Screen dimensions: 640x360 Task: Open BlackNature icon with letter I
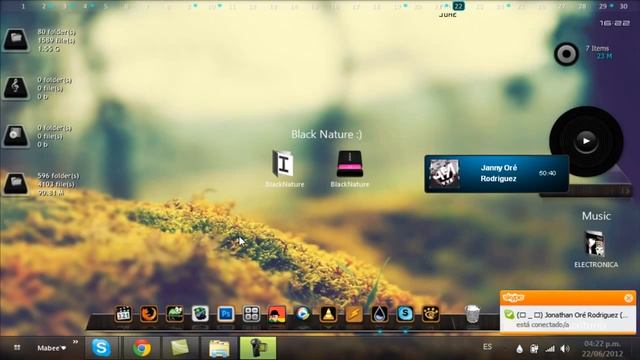283,163
